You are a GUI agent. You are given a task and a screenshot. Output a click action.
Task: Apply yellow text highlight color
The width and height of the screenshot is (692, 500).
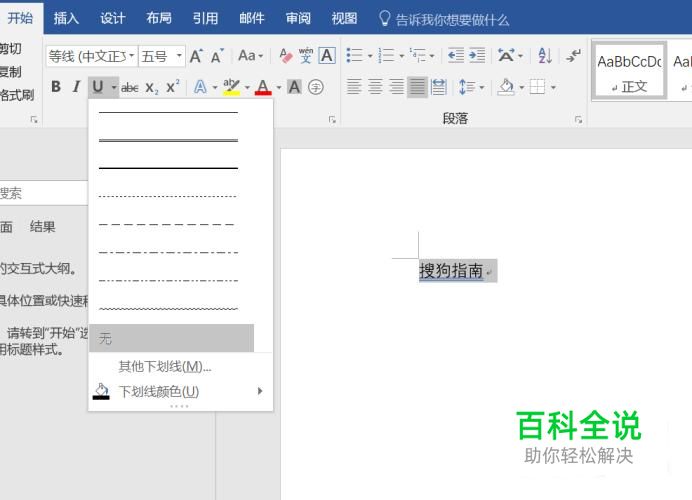click(232, 87)
